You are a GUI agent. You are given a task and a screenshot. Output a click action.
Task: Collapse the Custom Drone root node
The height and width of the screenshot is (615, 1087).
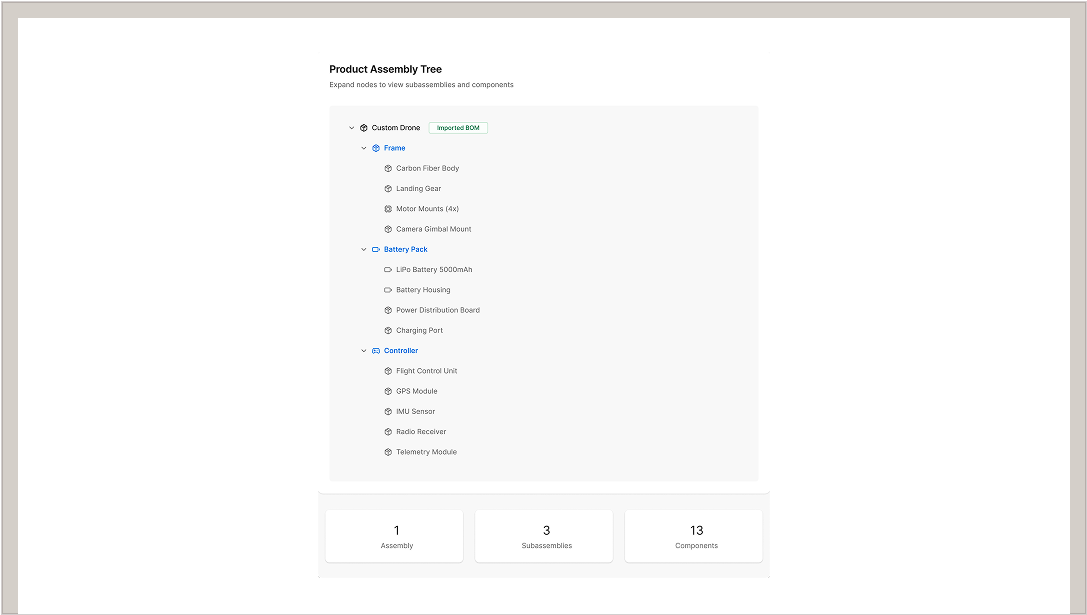pyautogui.click(x=352, y=128)
